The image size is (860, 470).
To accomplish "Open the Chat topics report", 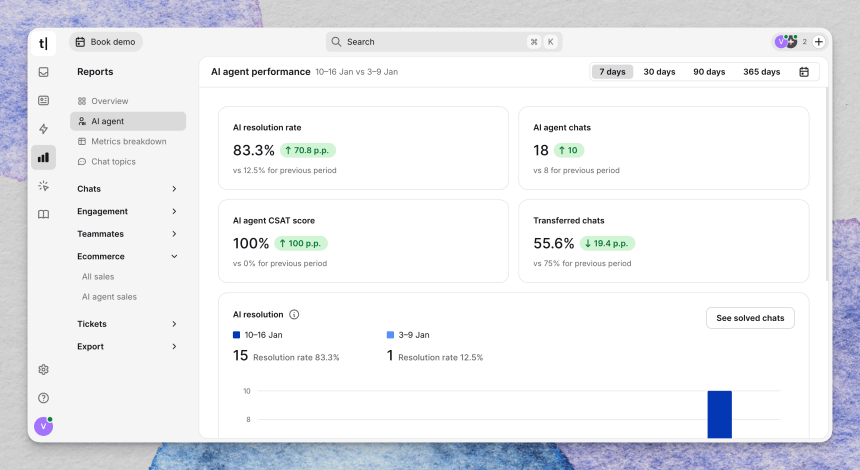I will point(128,162).
